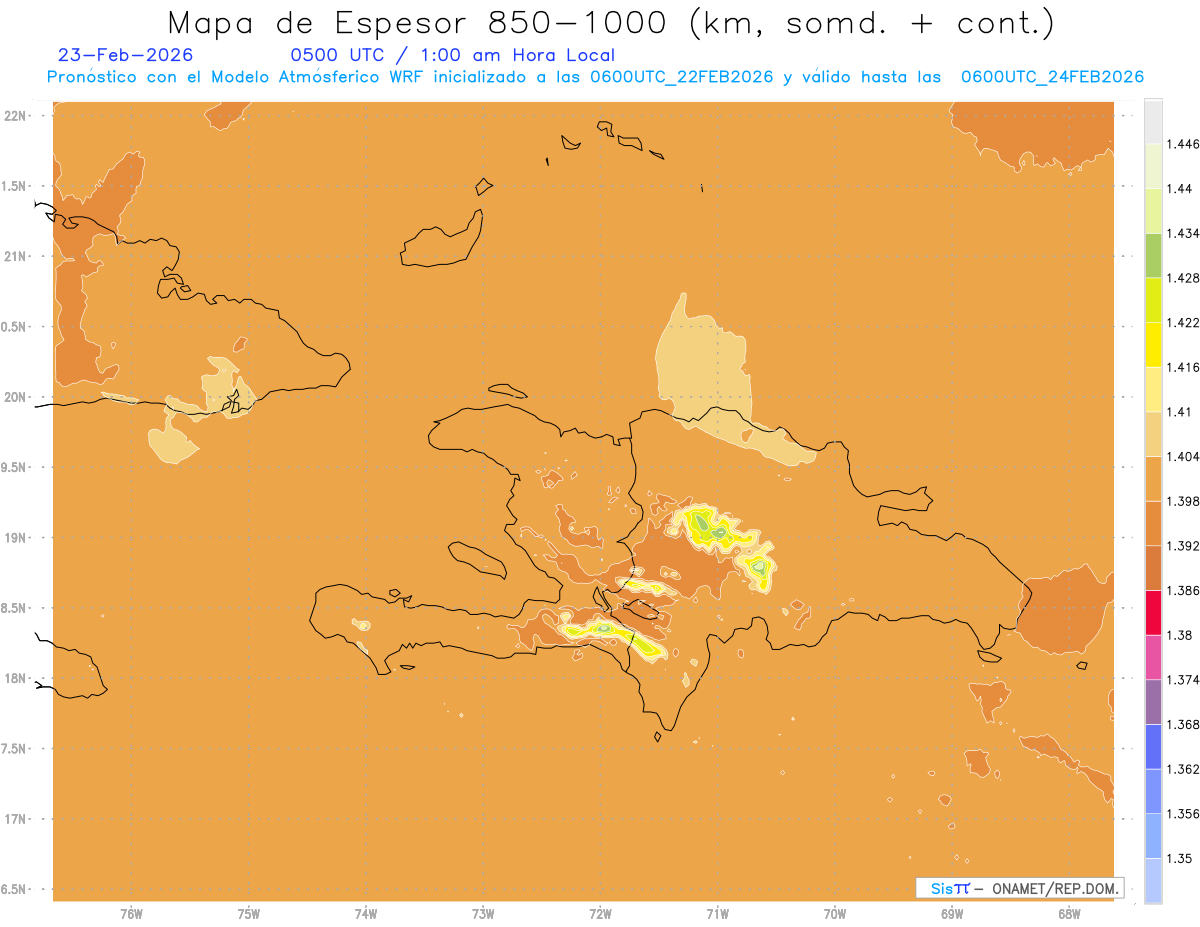This screenshot has width=1200, height=927.
Task: Click the longitude label '76W'
Action: click(131, 914)
